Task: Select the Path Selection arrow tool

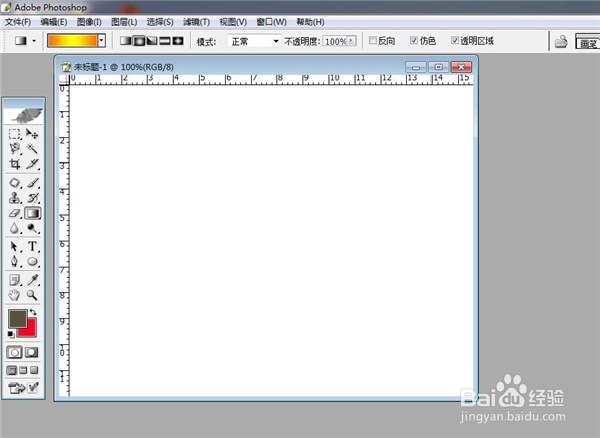Action: pos(15,246)
